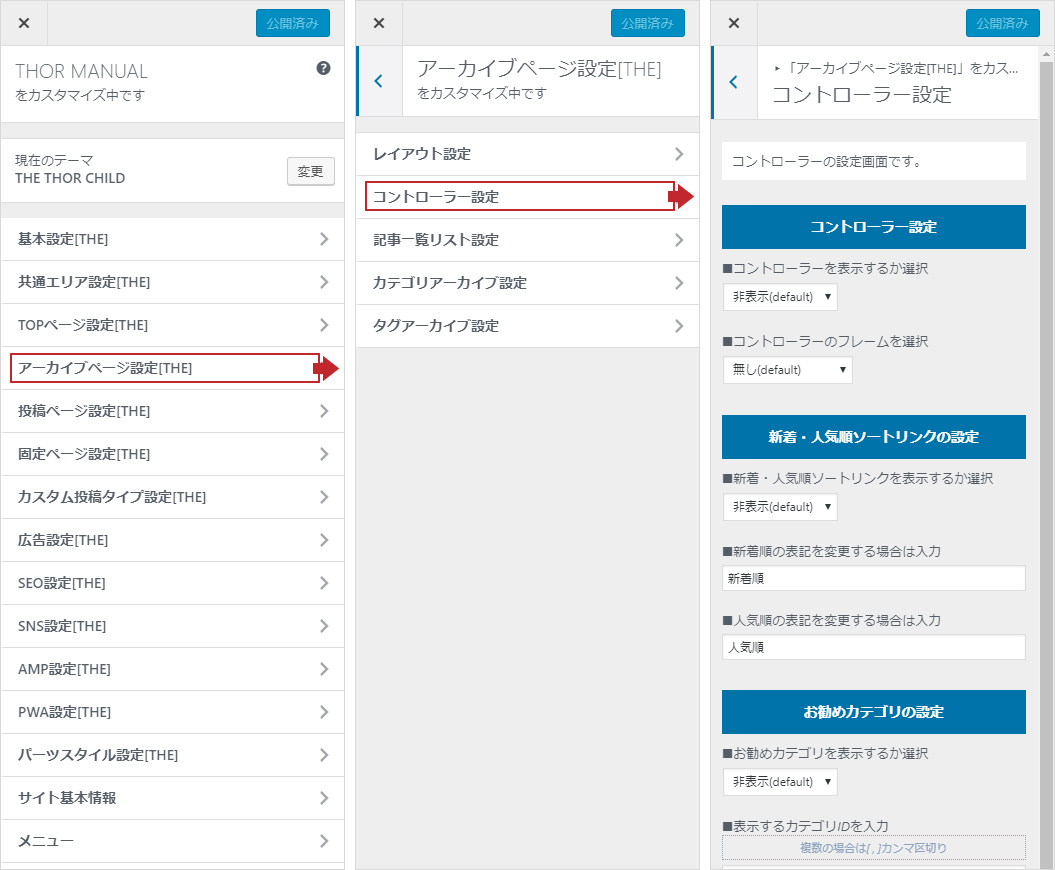1055x870 pixels.
Task: Close the THOR MANUAL customizer panel
Action: (x=24, y=23)
